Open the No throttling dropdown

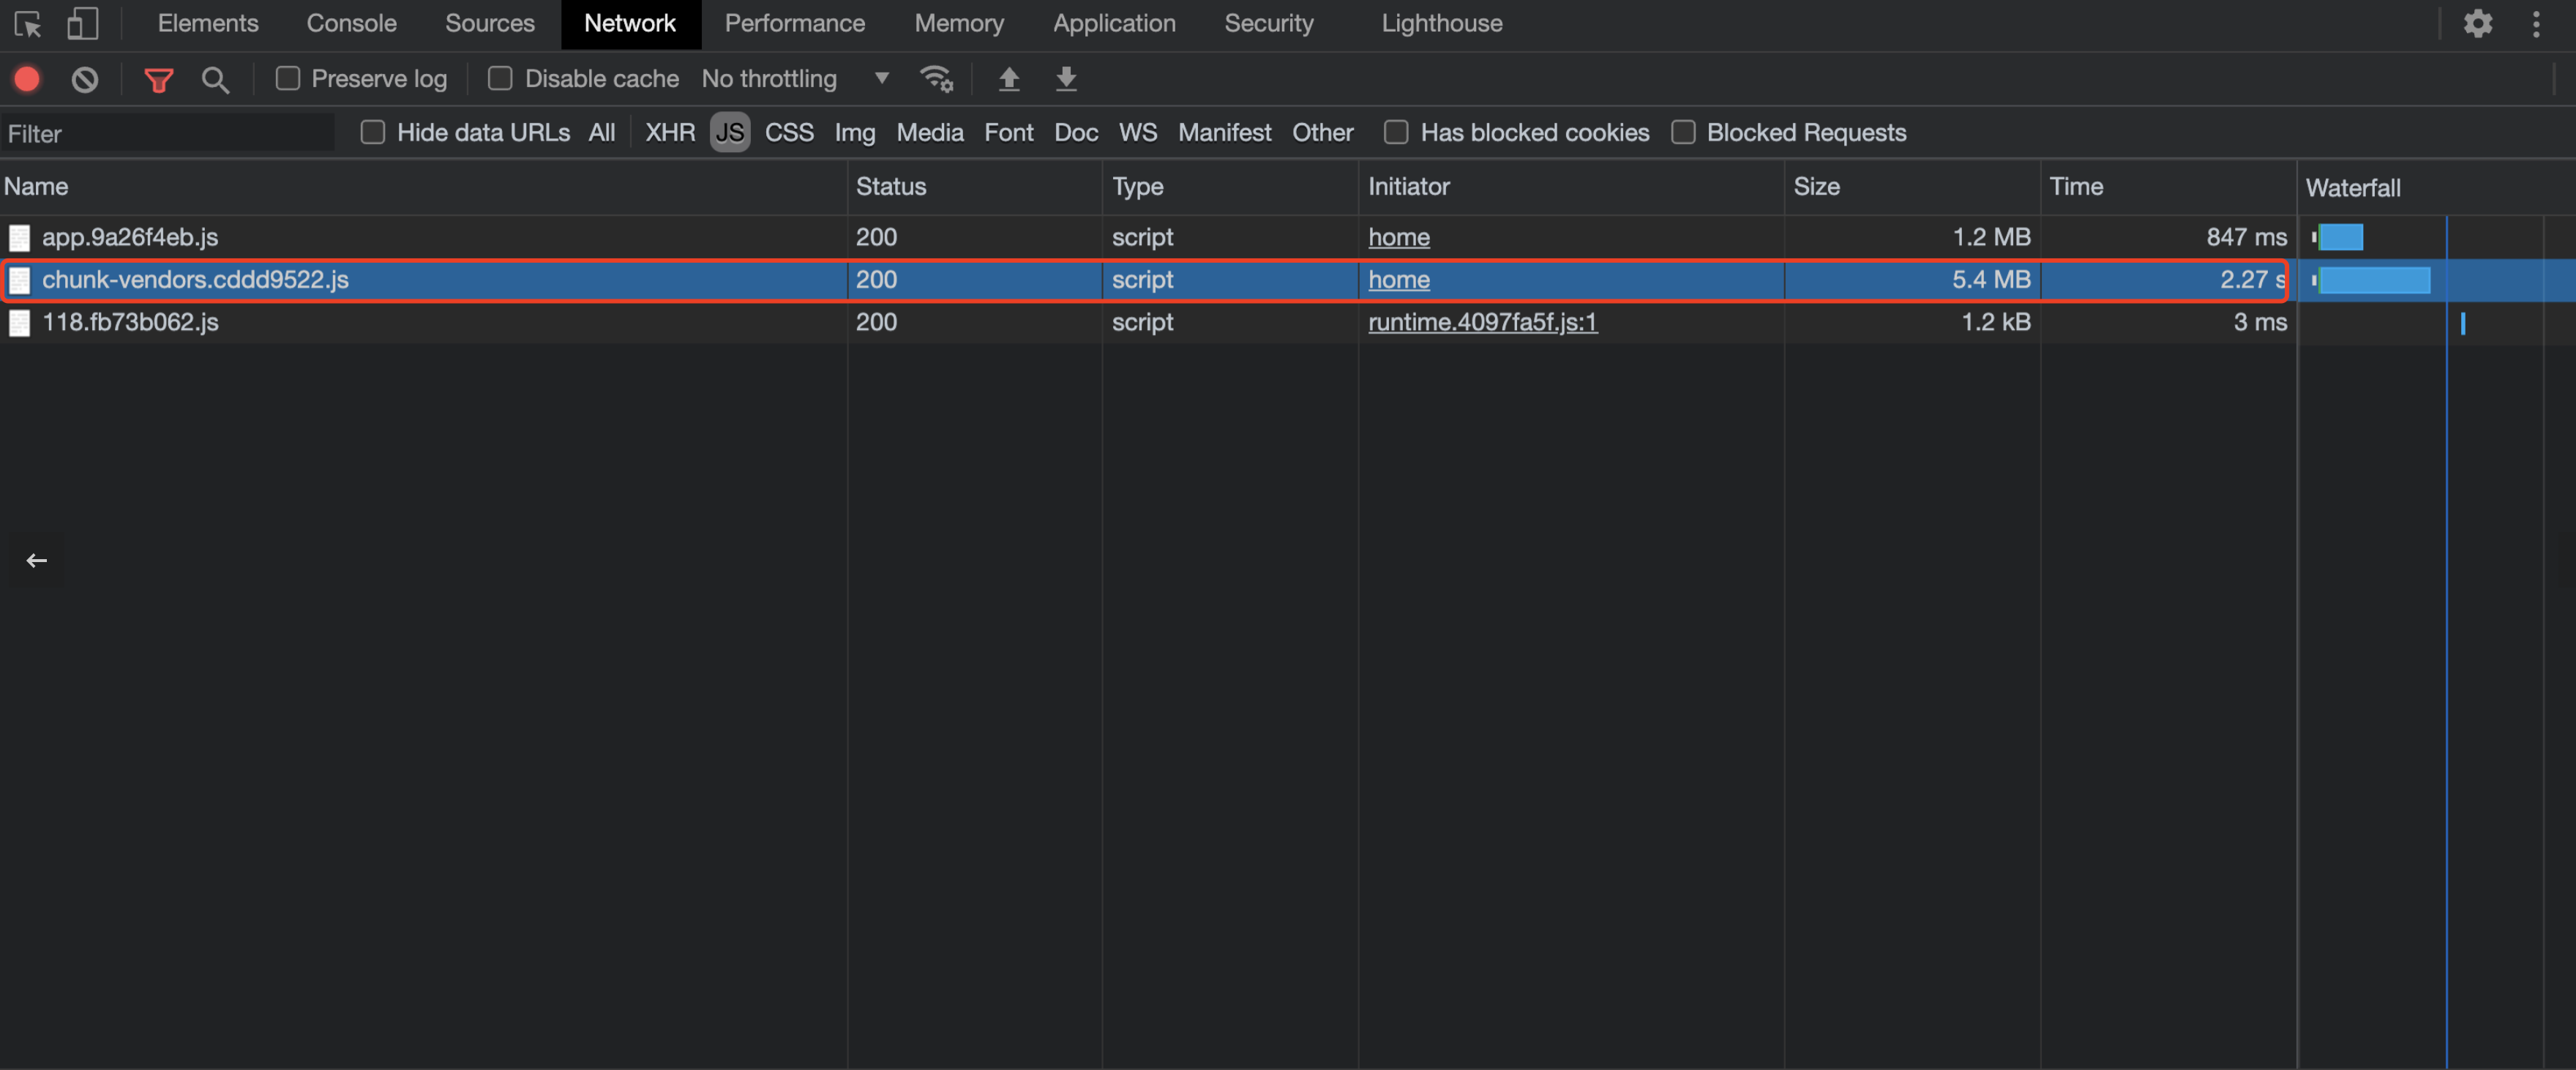pos(795,78)
